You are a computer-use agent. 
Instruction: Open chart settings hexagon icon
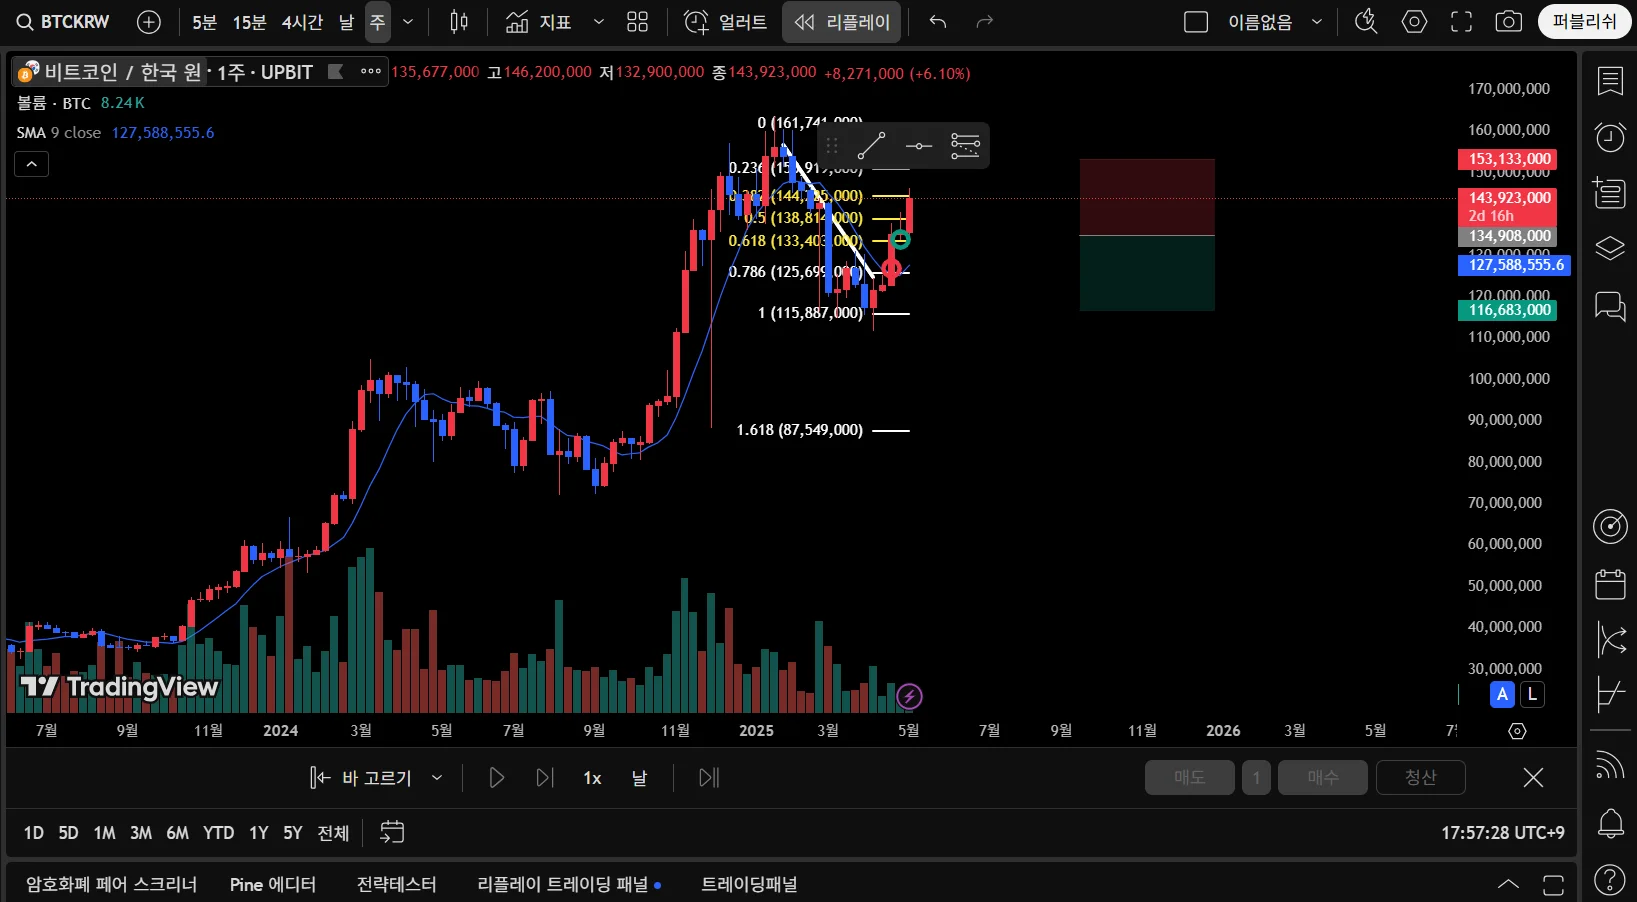1414,22
